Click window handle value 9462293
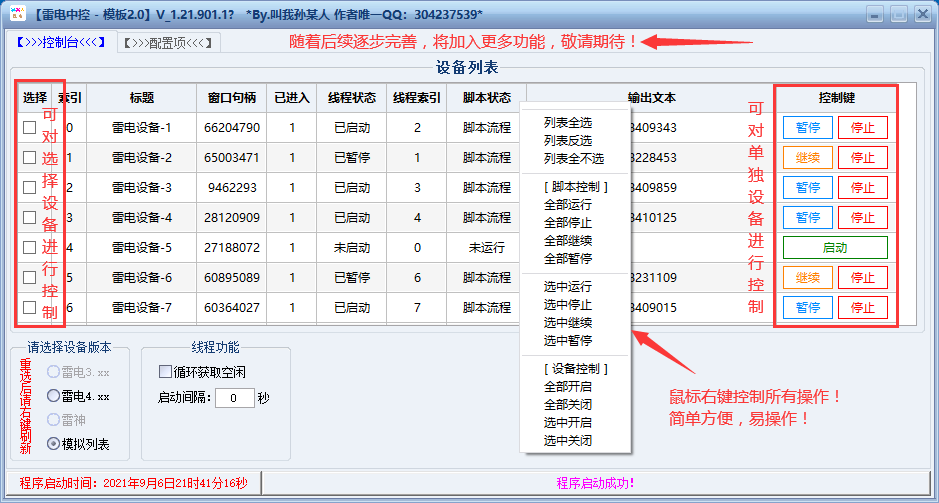939x503 pixels. (232, 187)
